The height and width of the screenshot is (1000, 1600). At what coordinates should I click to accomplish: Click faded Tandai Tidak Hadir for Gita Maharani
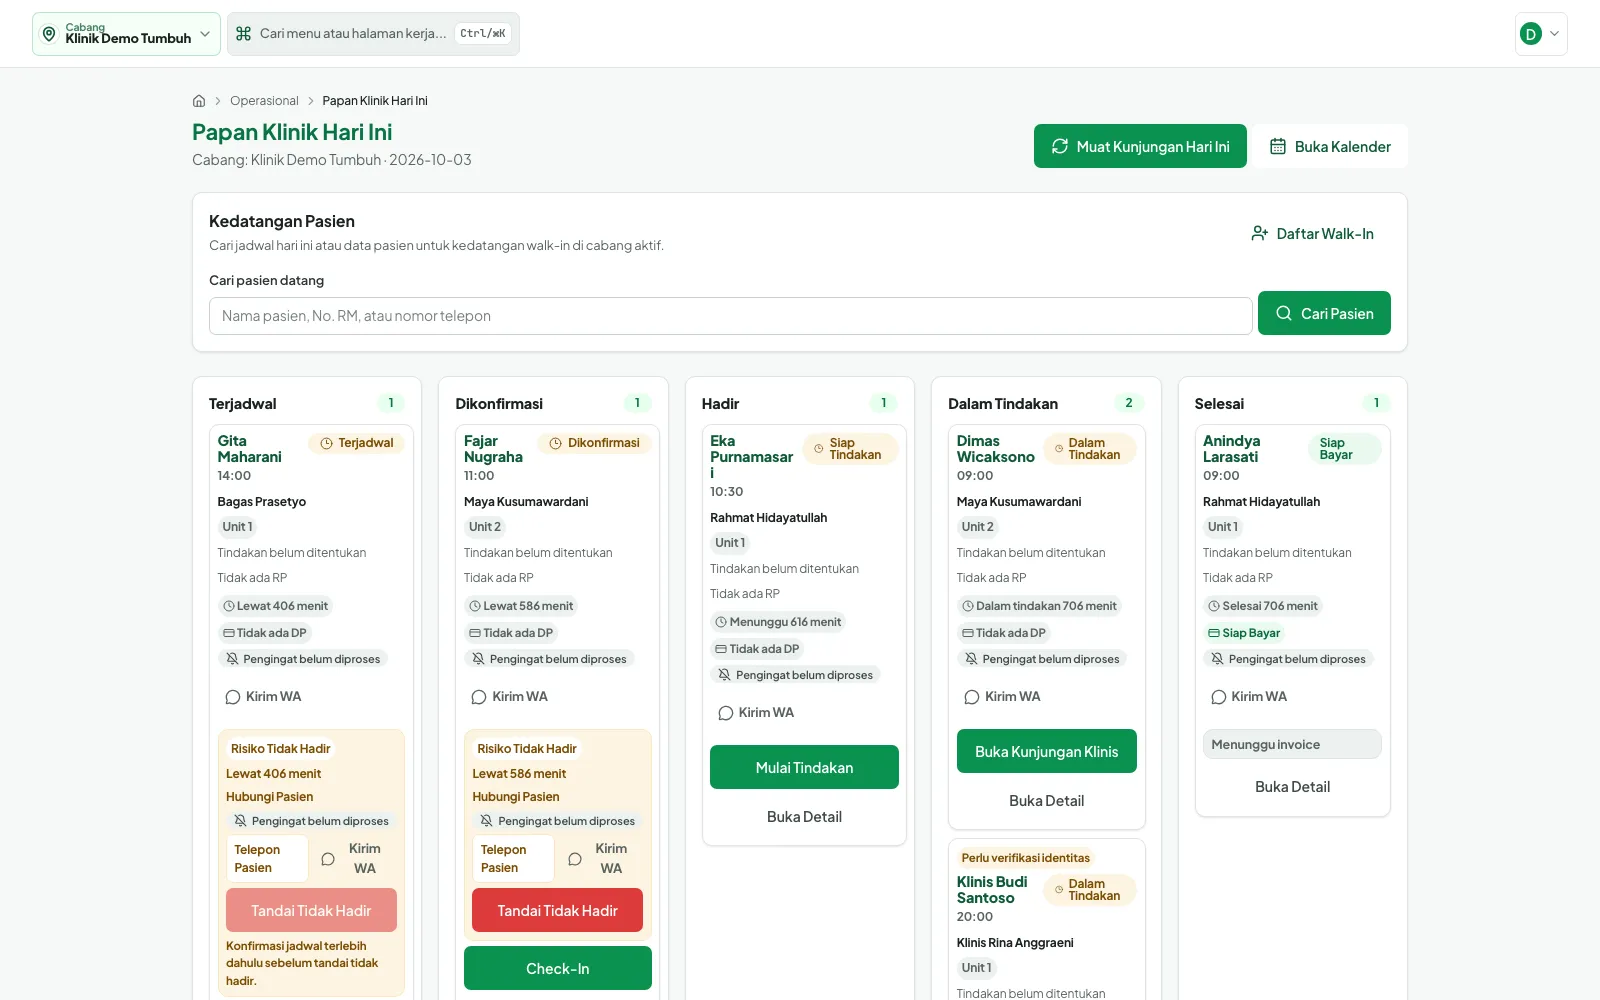pos(311,910)
